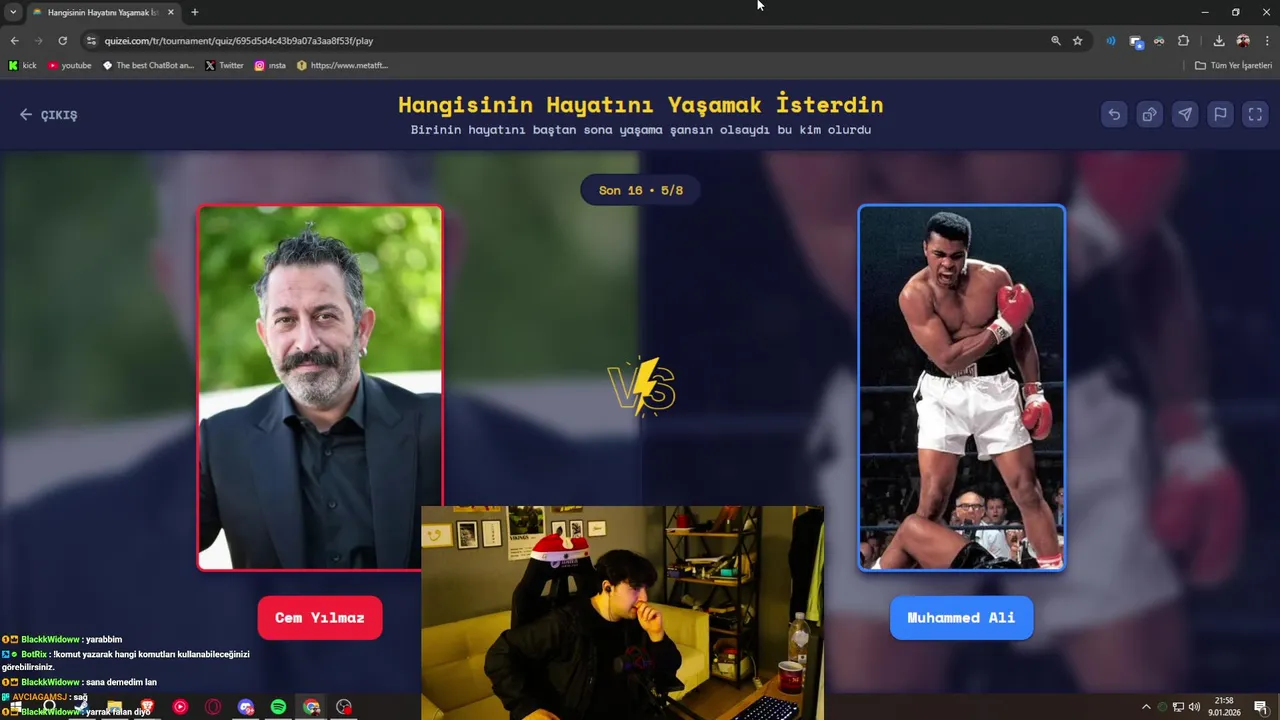This screenshot has width=1280, height=720.
Task: Open the notification center icon
Action: point(1260,707)
